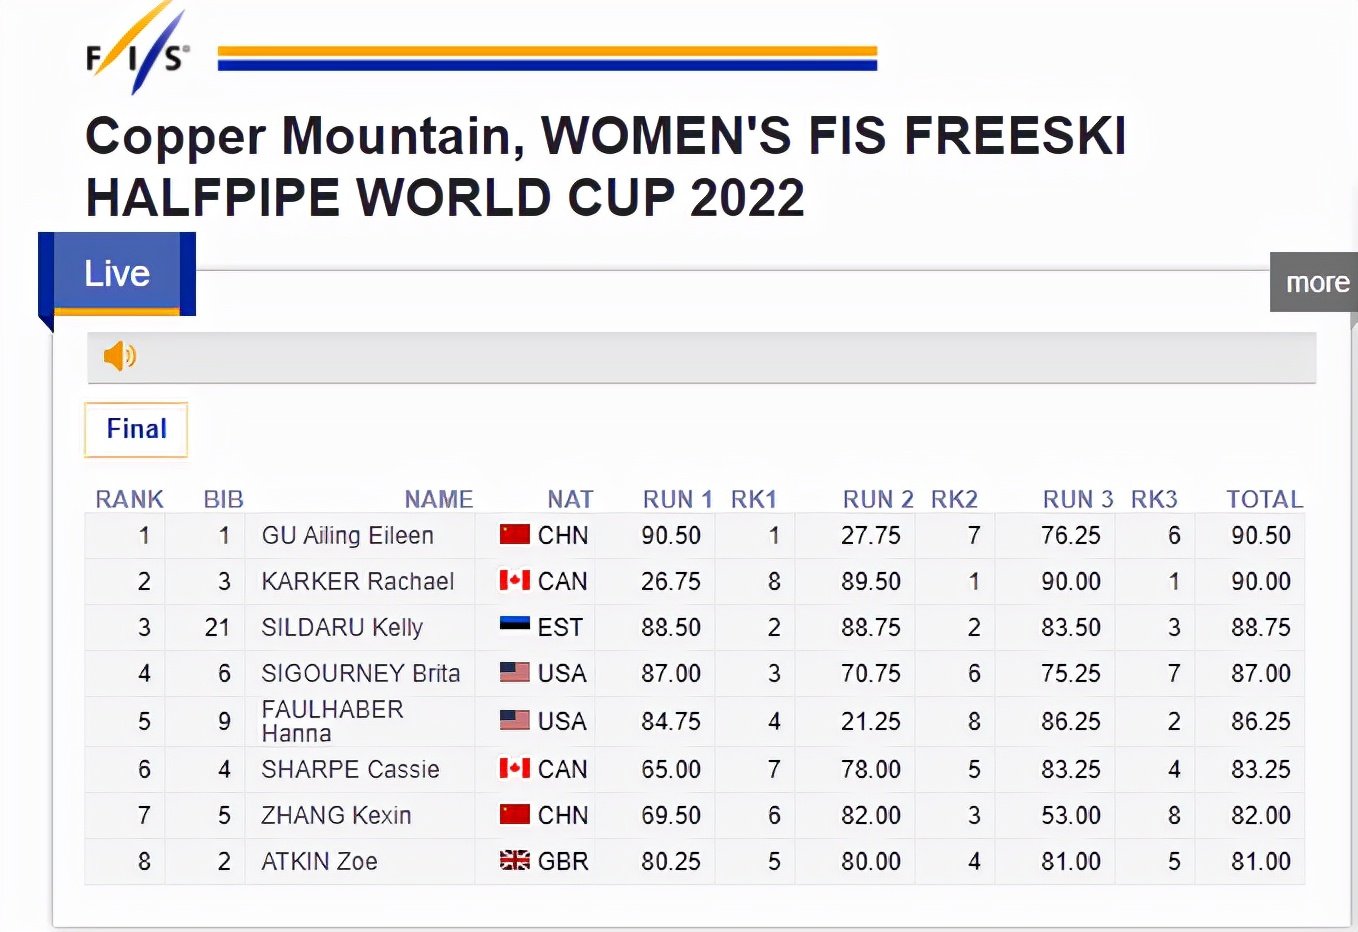Click the TOTAL column header
The image size is (1358, 932).
(1265, 499)
